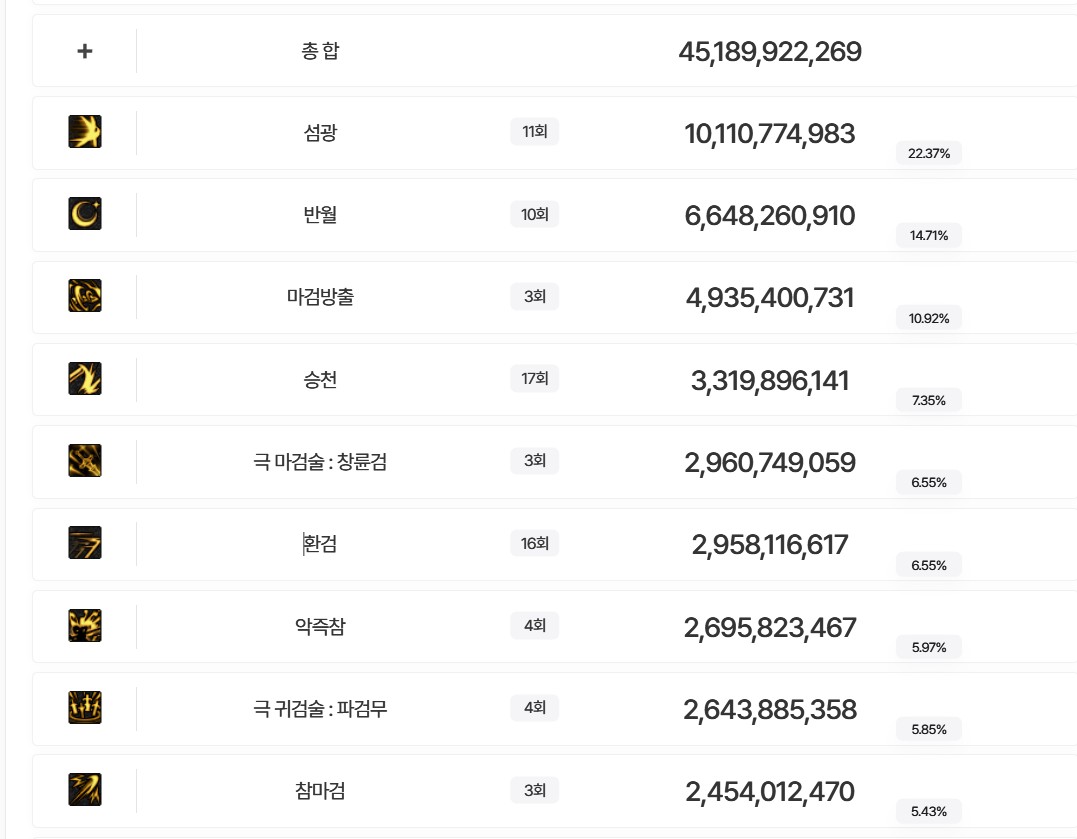Click the 극 귀검술 : 파검무 skill icon
This screenshot has width=1077, height=839.
pos(85,708)
